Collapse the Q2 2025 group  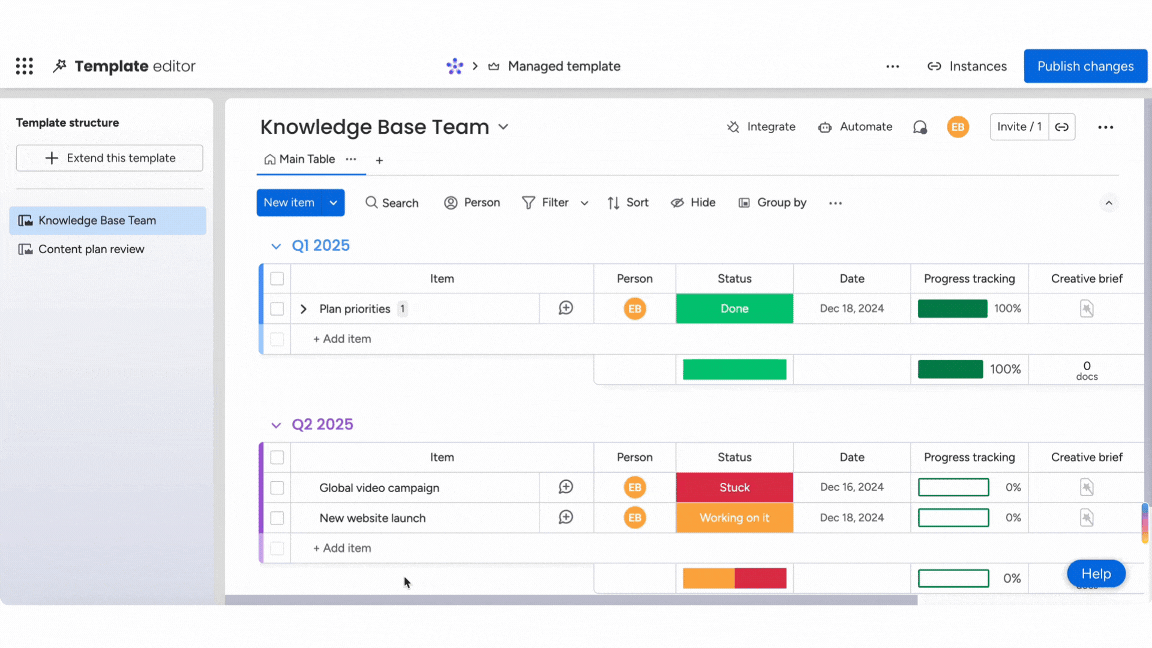pos(276,425)
